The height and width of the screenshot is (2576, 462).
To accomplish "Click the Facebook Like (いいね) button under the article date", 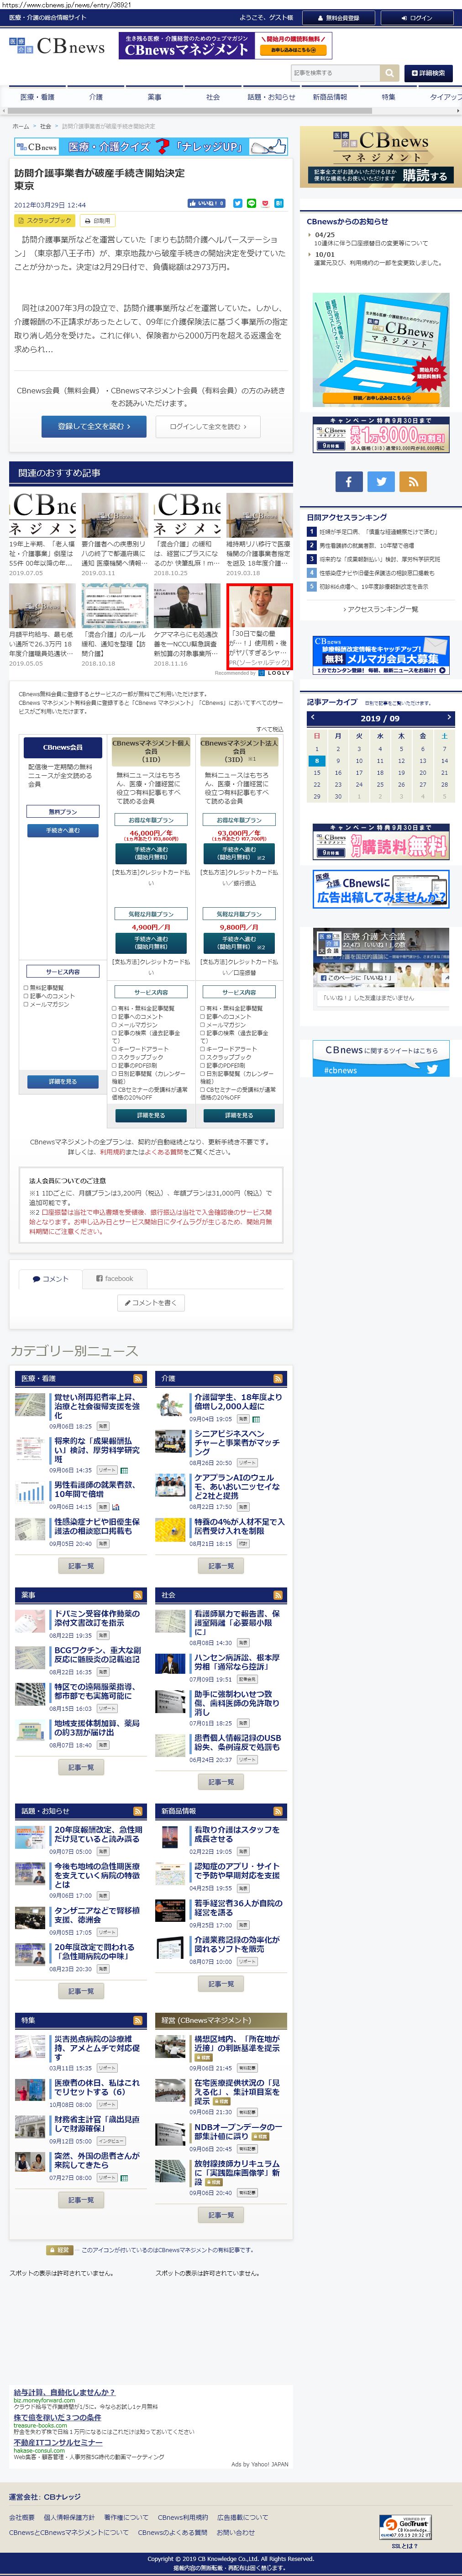I will pyautogui.click(x=207, y=203).
